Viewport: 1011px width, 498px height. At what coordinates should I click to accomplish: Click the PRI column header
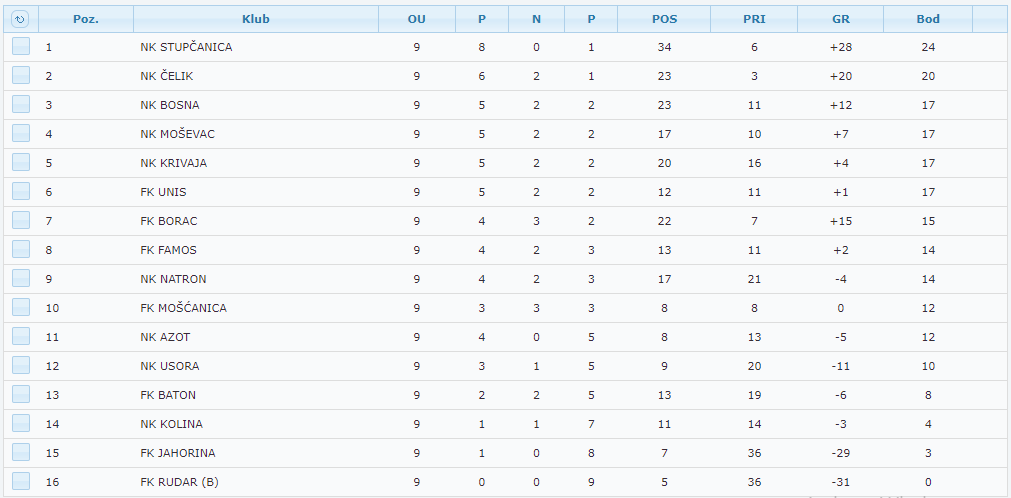[754, 19]
